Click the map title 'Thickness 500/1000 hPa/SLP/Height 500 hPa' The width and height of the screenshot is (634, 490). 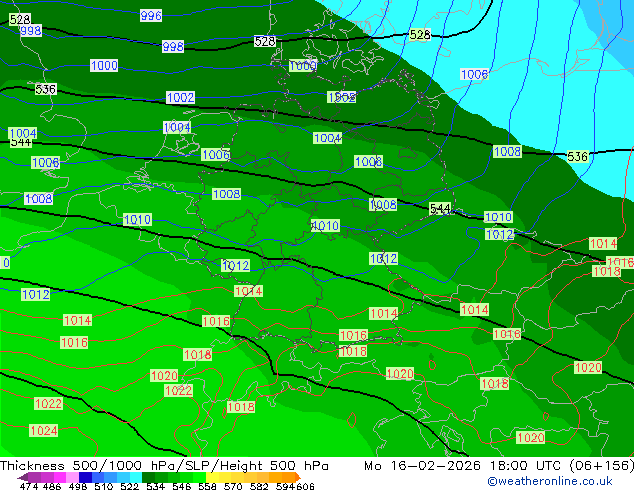(164, 465)
